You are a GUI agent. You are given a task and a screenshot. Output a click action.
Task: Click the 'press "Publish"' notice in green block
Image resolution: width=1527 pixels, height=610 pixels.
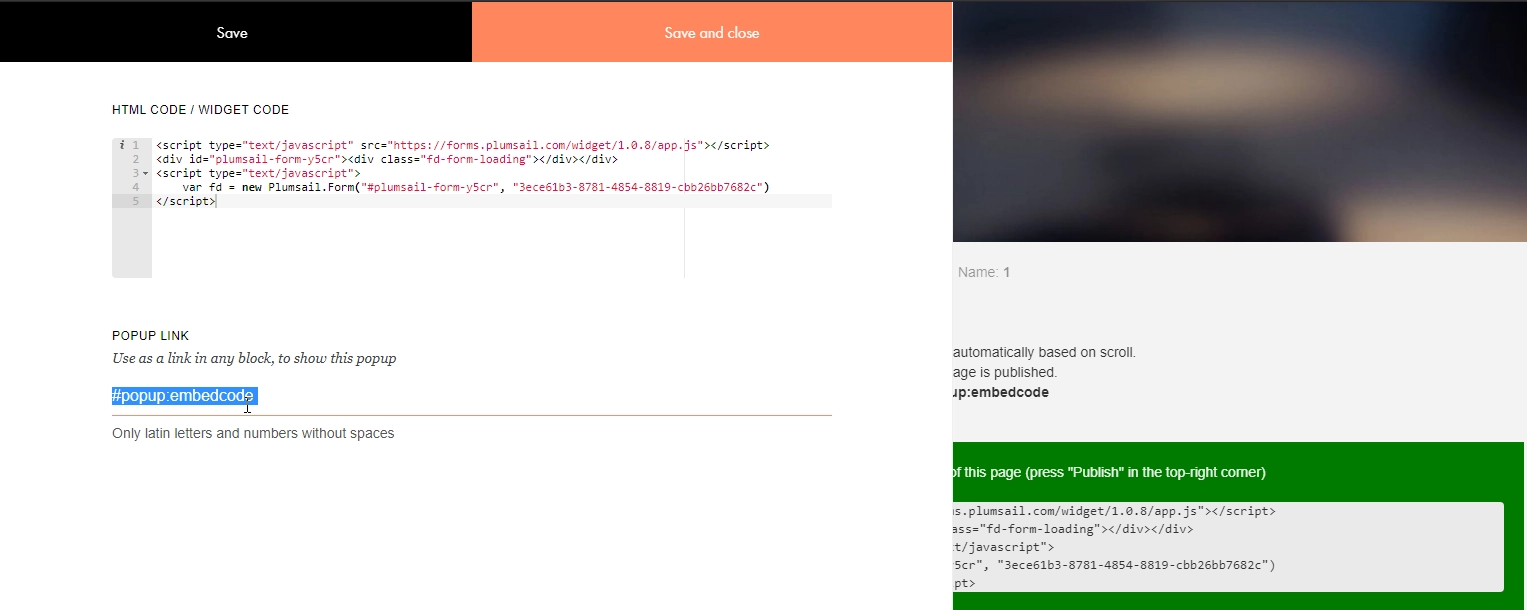[1110, 472]
